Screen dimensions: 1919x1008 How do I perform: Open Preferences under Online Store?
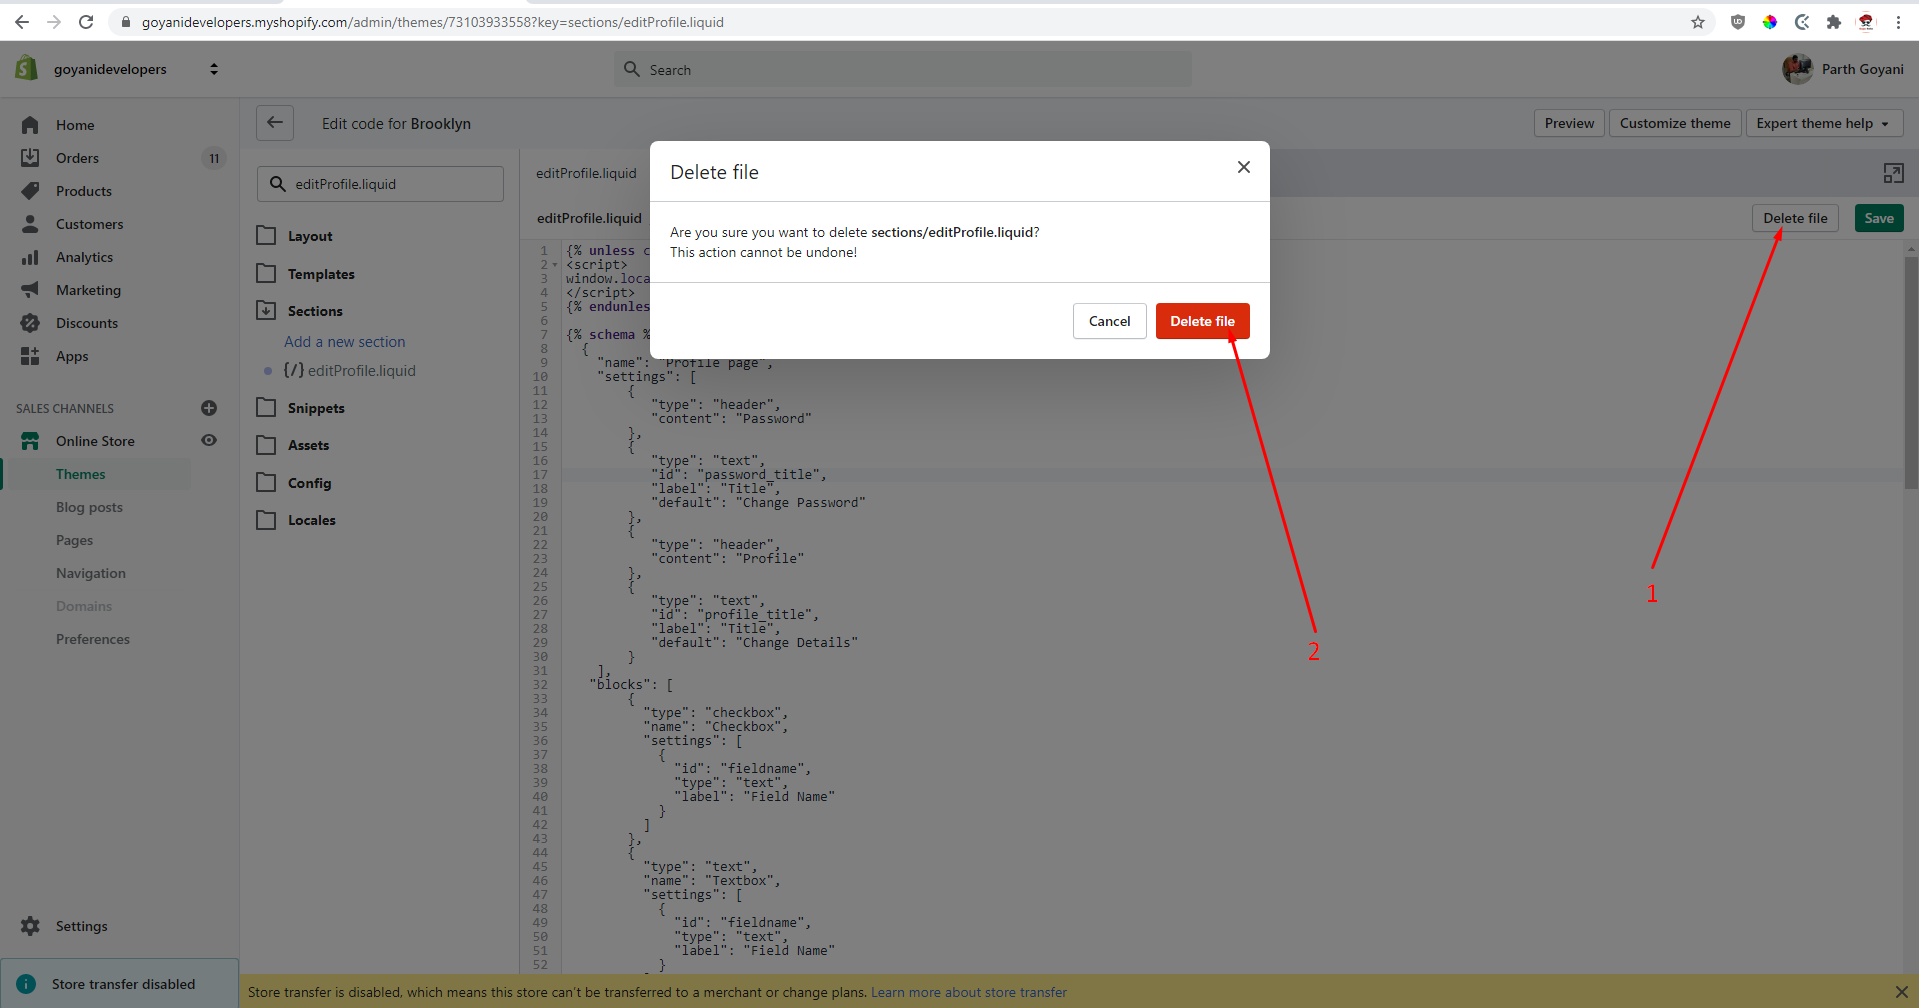pos(93,639)
